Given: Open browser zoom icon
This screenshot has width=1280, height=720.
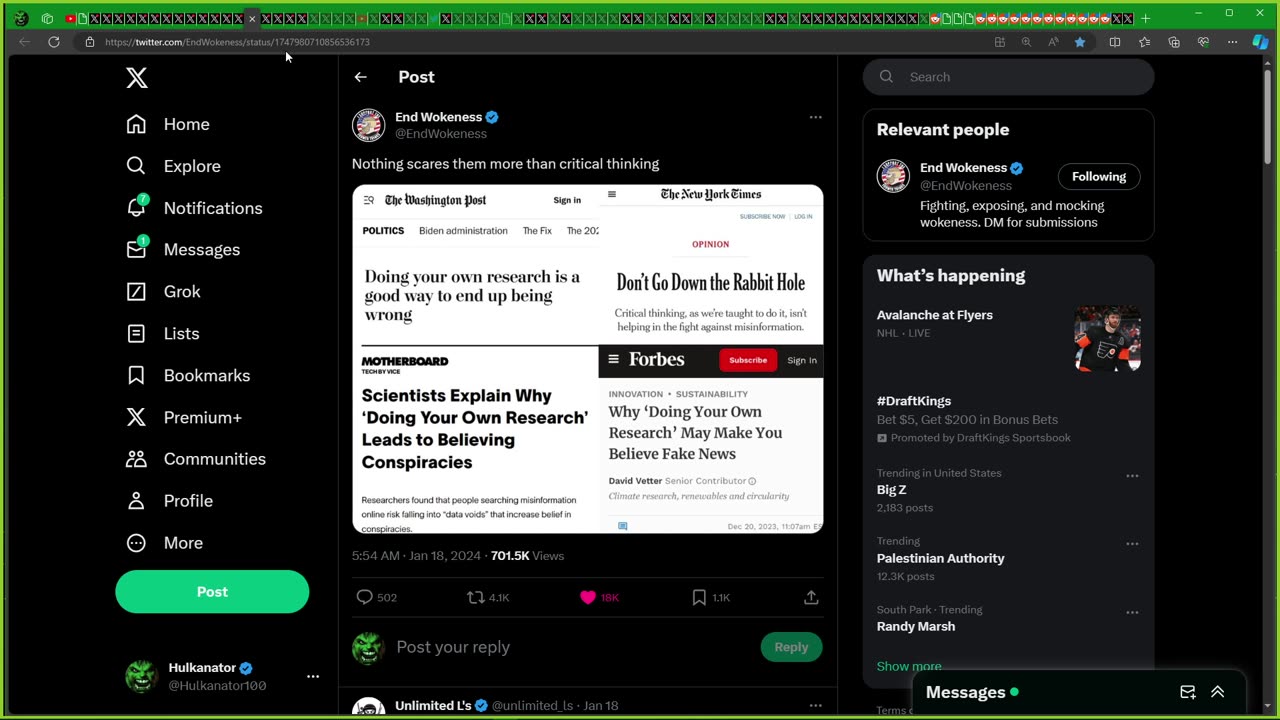Looking at the screenshot, I should click(x=1026, y=42).
